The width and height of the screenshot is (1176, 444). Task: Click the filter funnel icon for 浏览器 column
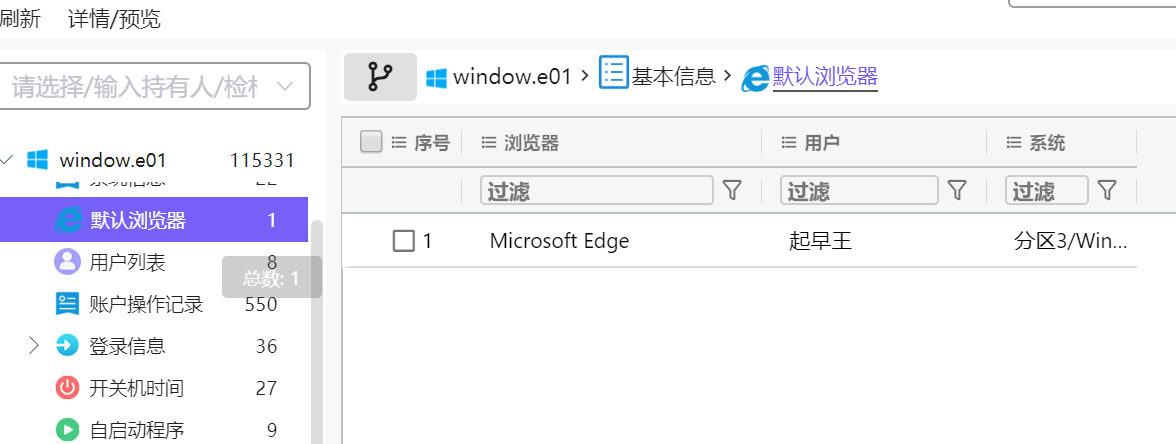[x=732, y=190]
